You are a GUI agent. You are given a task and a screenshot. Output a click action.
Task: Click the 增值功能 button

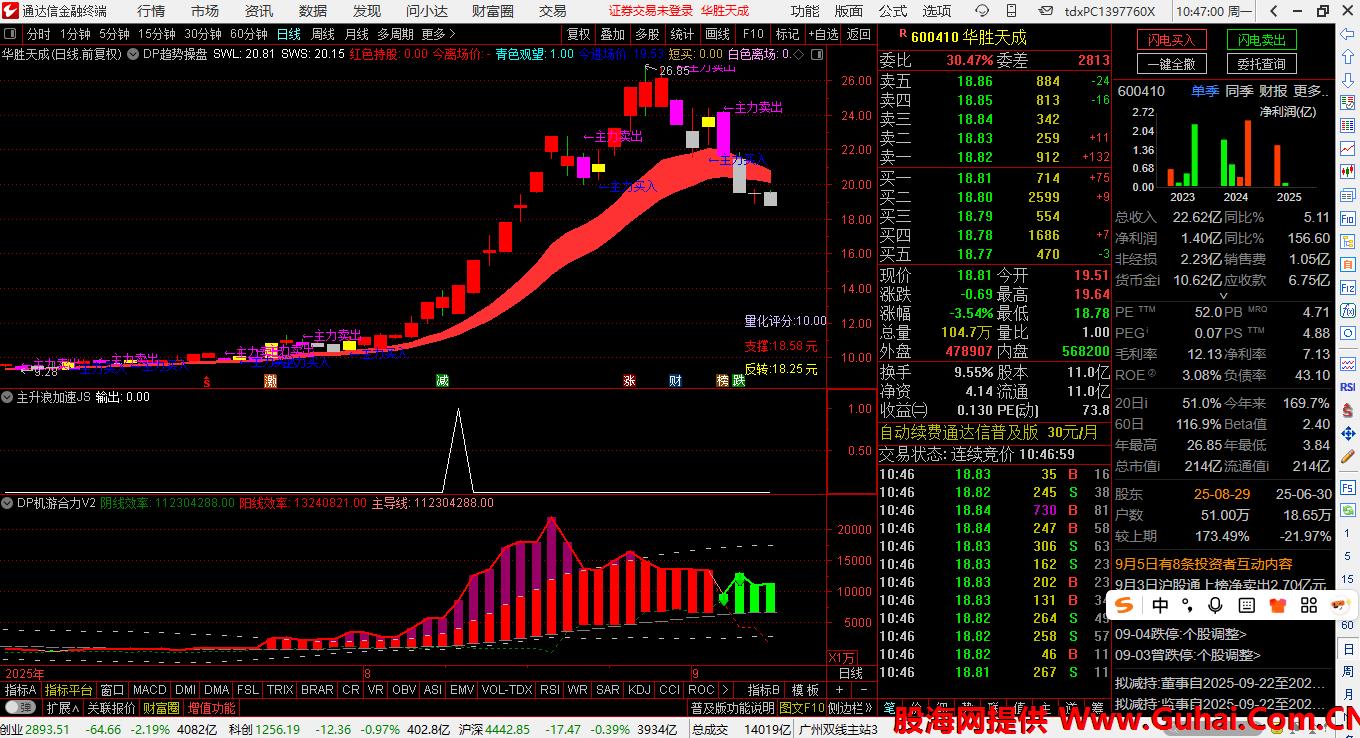pyautogui.click(x=212, y=708)
